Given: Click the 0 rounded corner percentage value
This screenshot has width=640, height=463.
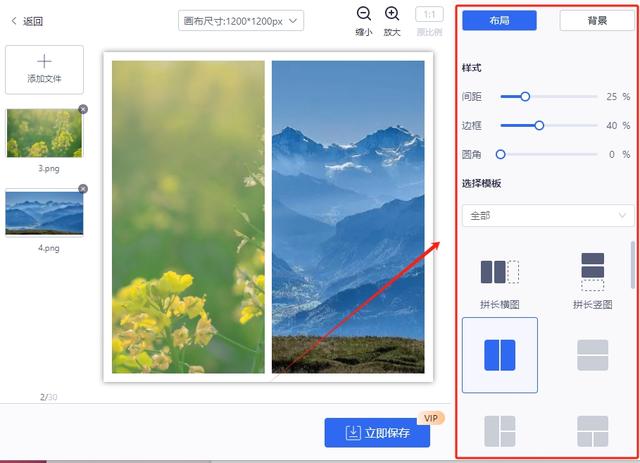Looking at the screenshot, I should pyautogui.click(x=612, y=154).
